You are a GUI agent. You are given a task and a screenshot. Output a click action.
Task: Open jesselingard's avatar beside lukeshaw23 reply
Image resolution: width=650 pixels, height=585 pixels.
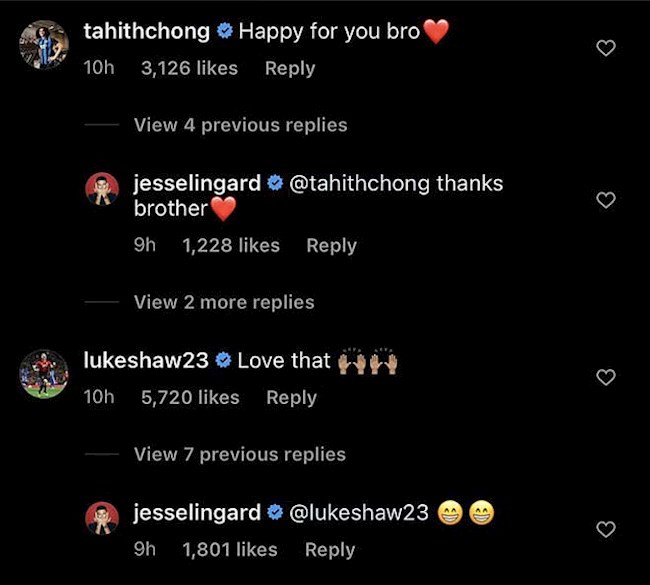coord(102,518)
